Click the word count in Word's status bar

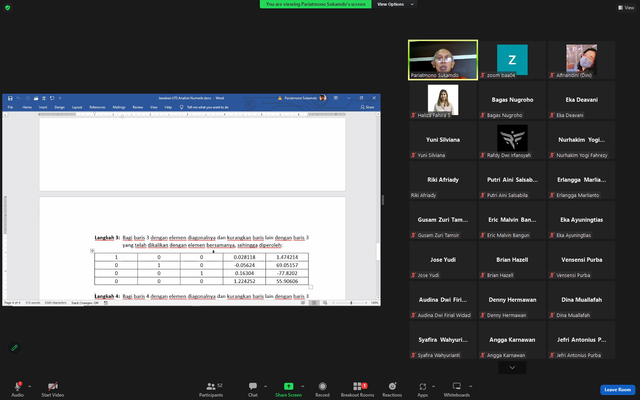click(33, 303)
